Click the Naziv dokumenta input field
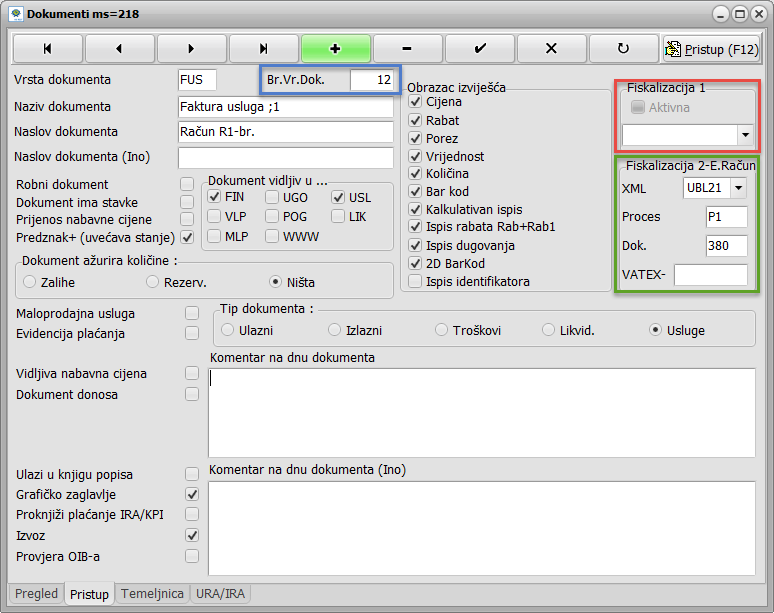This screenshot has height=613, width=774. (285, 107)
